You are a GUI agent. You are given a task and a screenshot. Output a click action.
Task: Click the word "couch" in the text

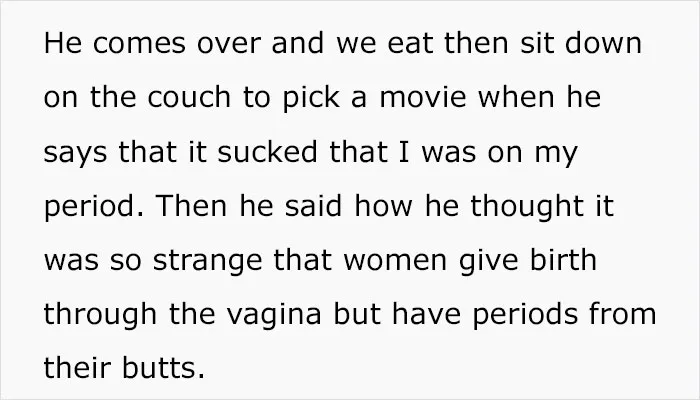(188, 97)
